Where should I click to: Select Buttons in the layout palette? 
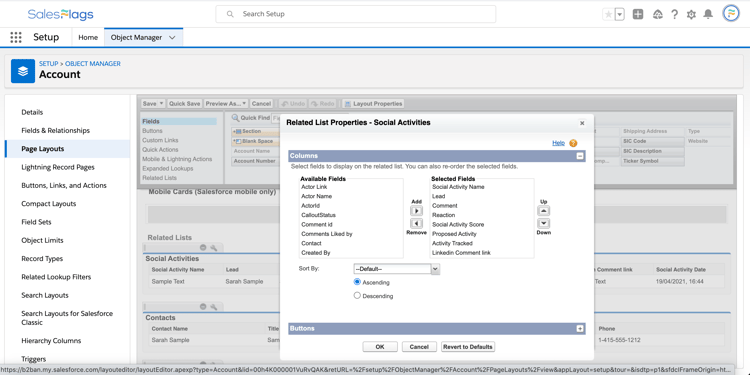coord(153,131)
